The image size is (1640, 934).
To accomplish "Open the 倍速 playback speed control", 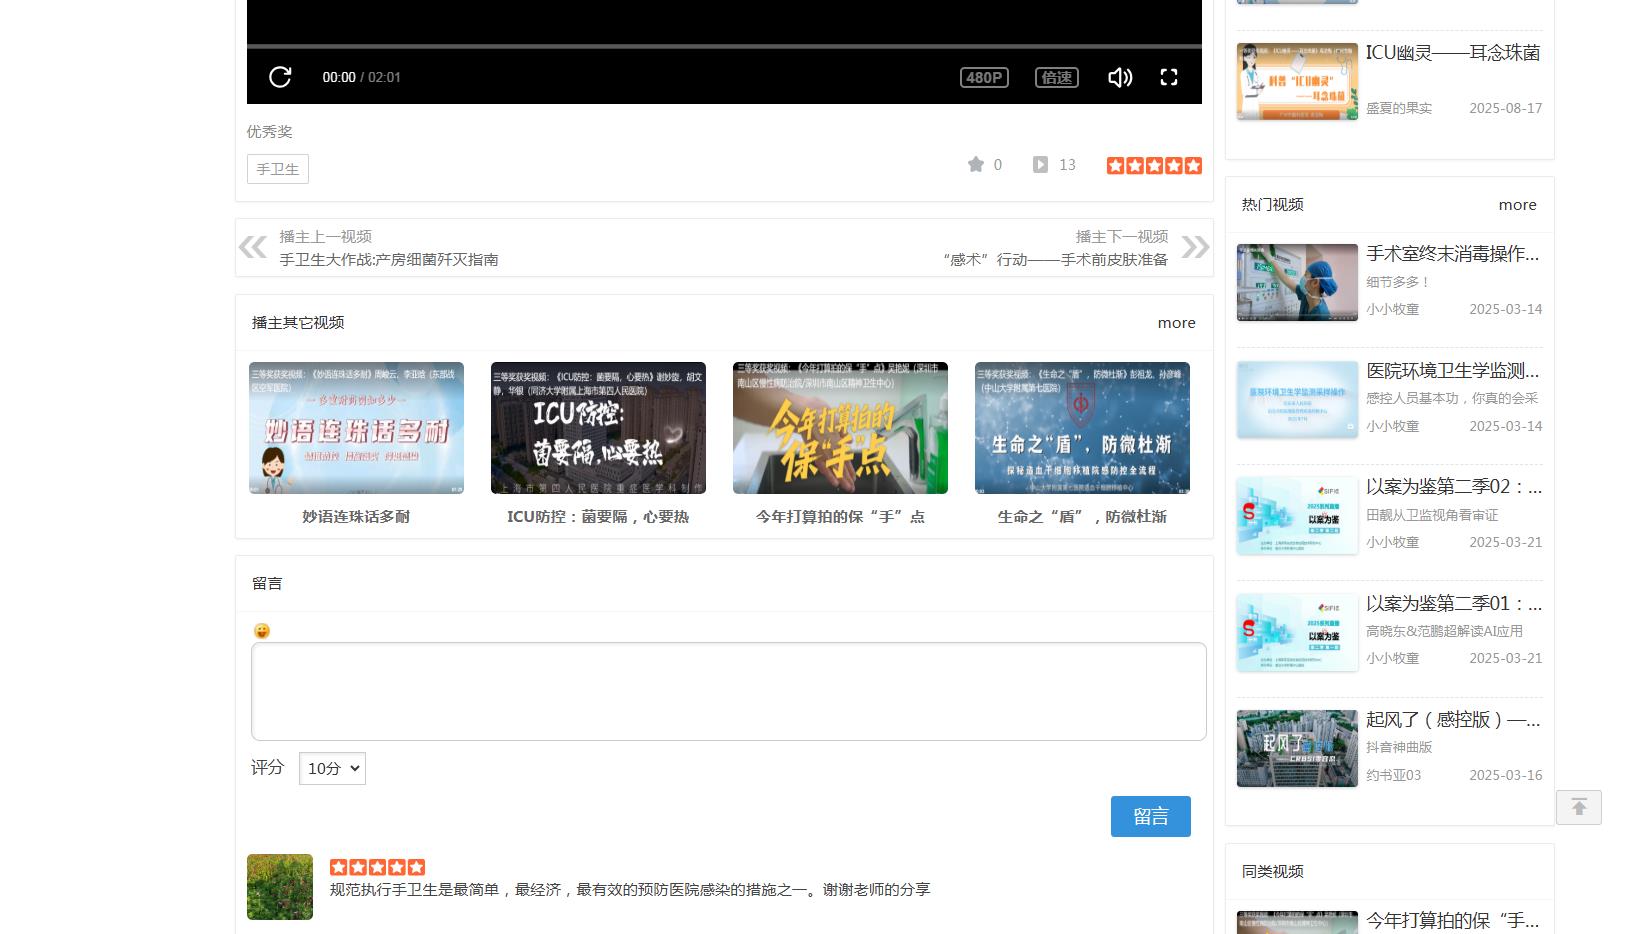I will coord(1056,76).
